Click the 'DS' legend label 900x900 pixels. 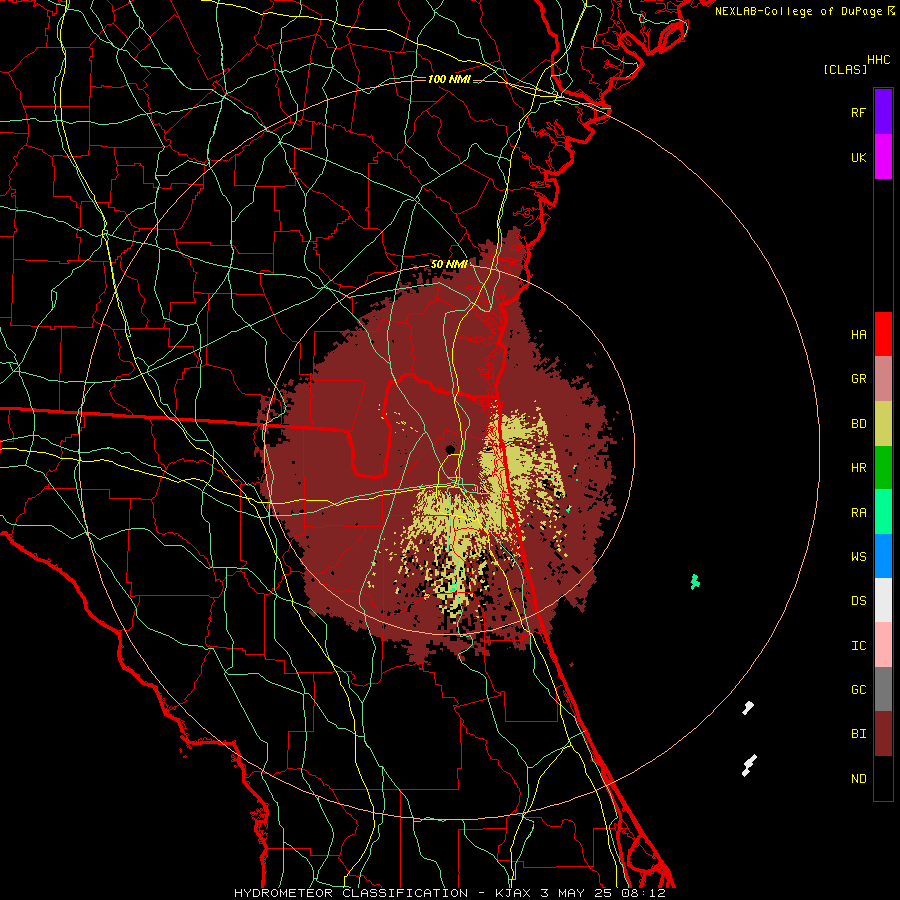858,601
